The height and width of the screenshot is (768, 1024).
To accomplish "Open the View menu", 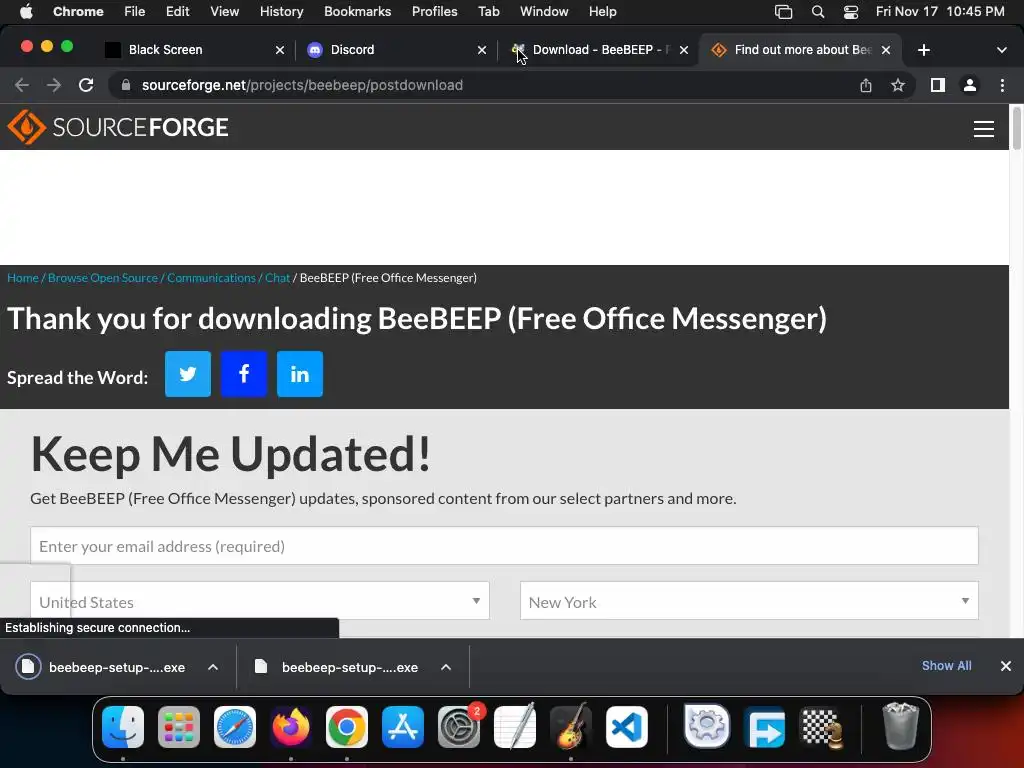I will 224,11.
